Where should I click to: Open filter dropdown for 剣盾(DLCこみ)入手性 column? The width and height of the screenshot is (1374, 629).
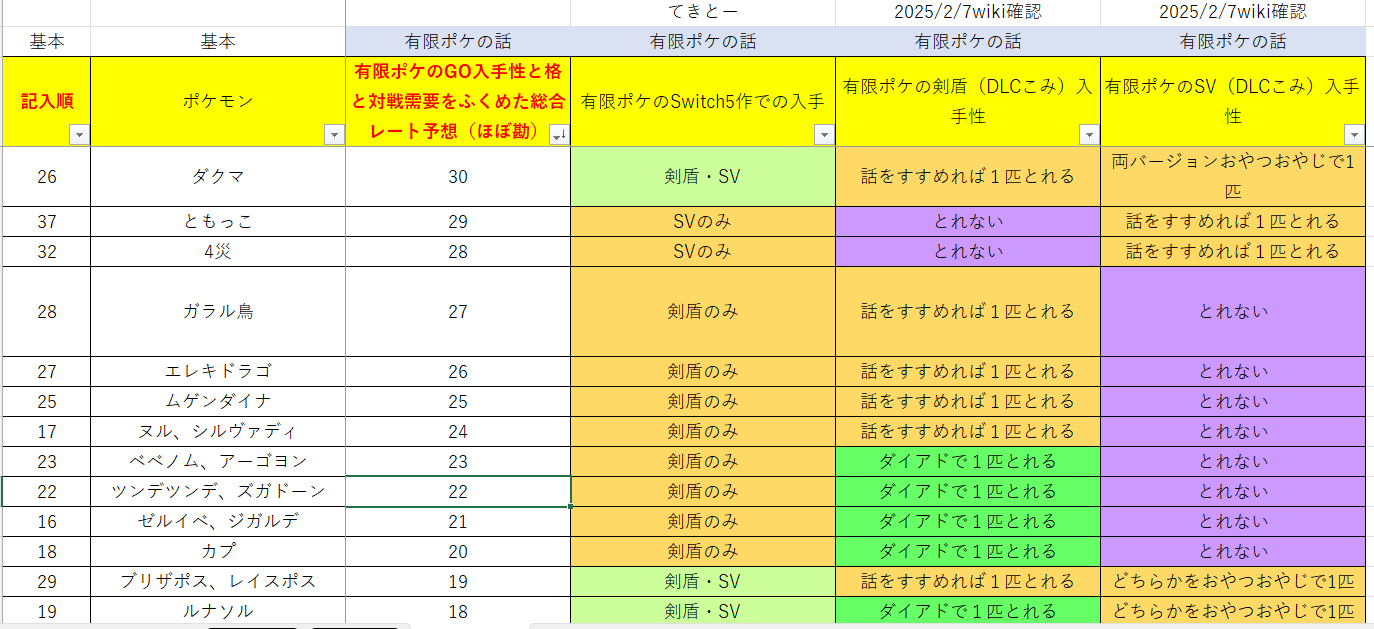(x=1089, y=135)
